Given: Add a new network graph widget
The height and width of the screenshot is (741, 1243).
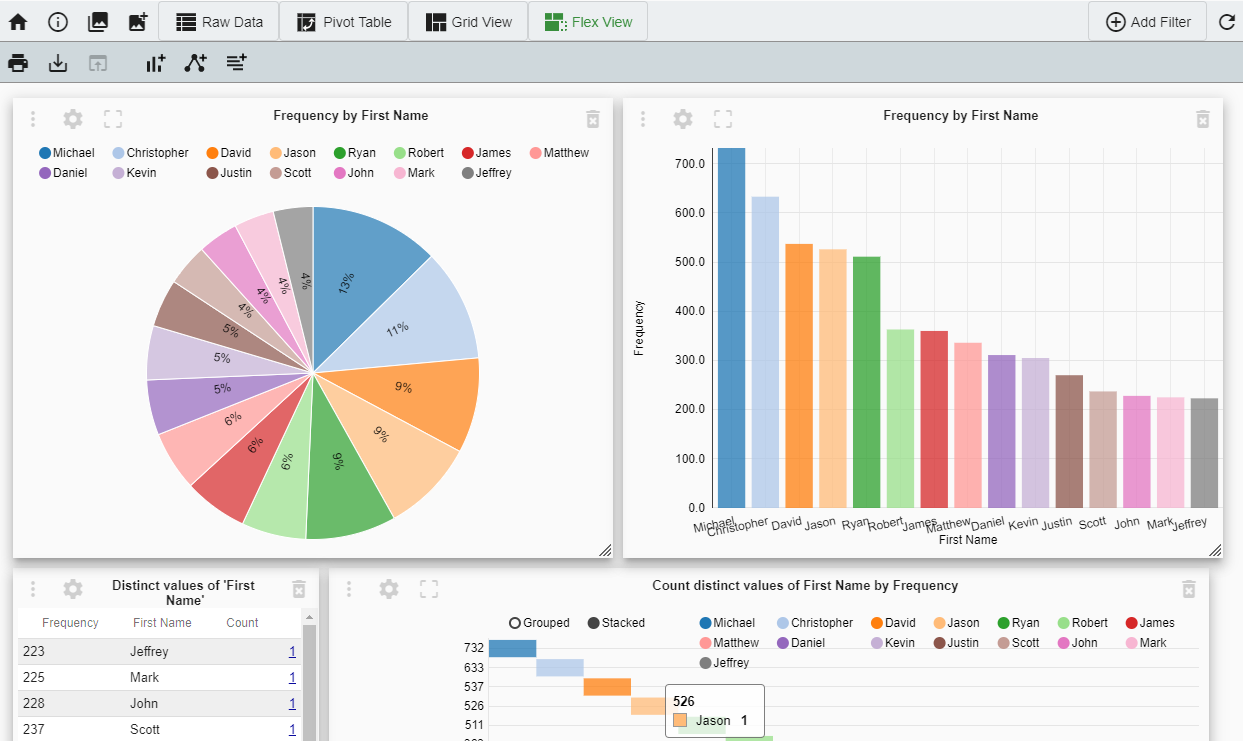Looking at the screenshot, I should coord(196,63).
